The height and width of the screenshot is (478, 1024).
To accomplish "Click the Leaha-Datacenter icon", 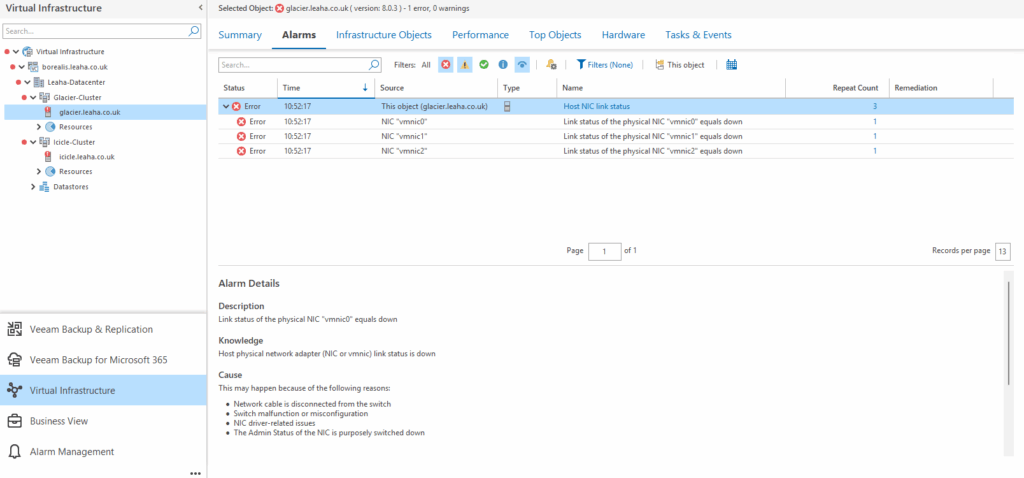I will 39,82.
